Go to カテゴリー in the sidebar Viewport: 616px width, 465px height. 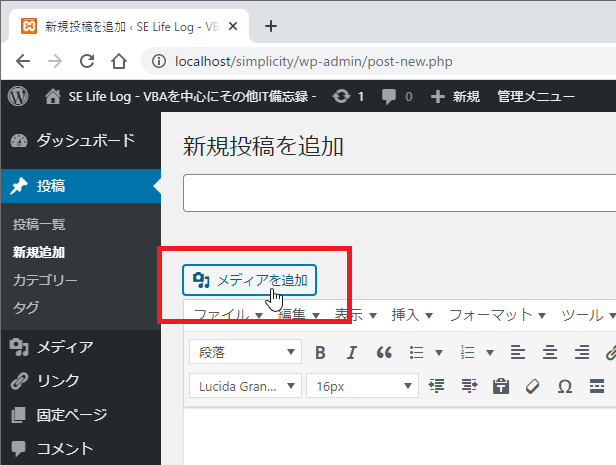45,280
